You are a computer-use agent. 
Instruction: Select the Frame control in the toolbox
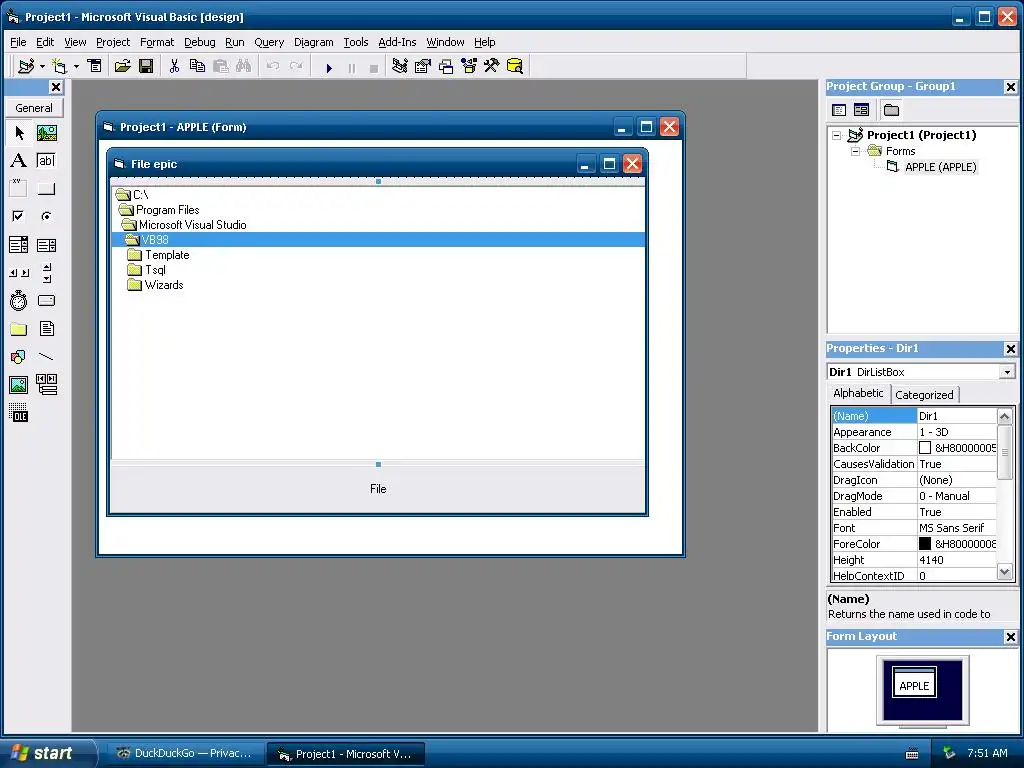(x=19, y=188)
